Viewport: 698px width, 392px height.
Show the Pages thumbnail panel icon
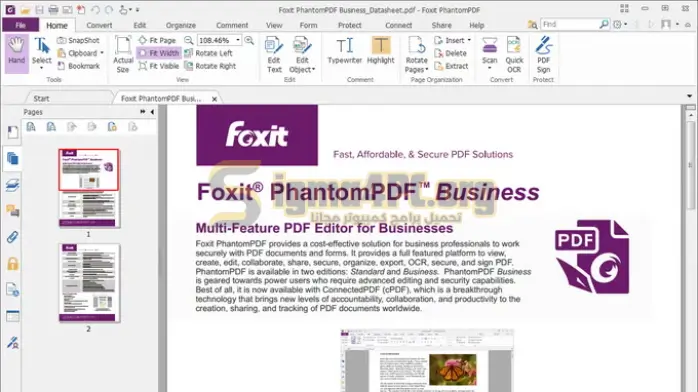[12, 158]
